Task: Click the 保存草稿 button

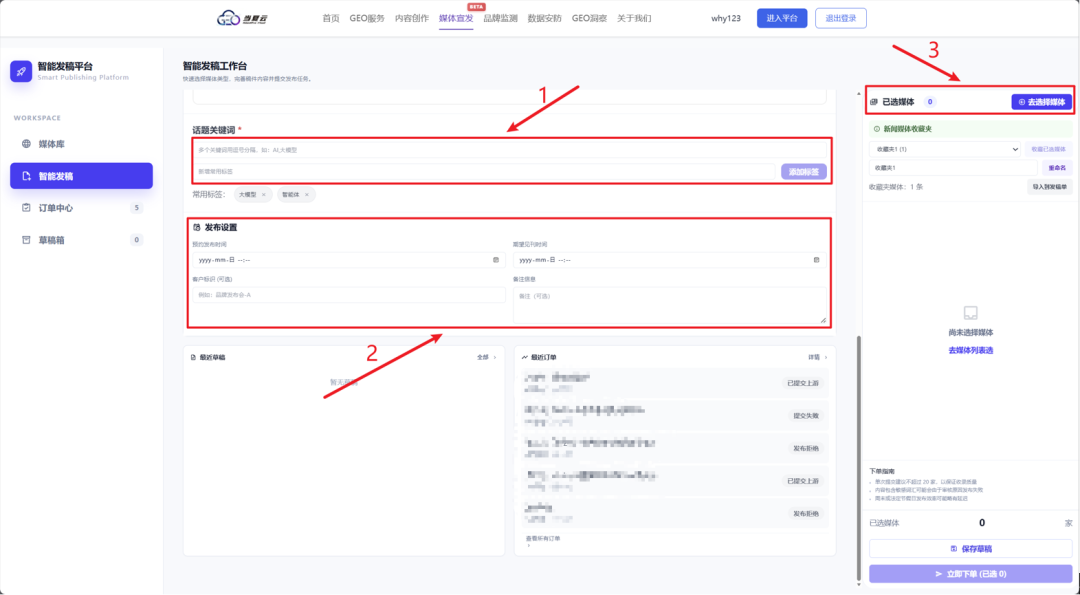Action: (970, 549)
